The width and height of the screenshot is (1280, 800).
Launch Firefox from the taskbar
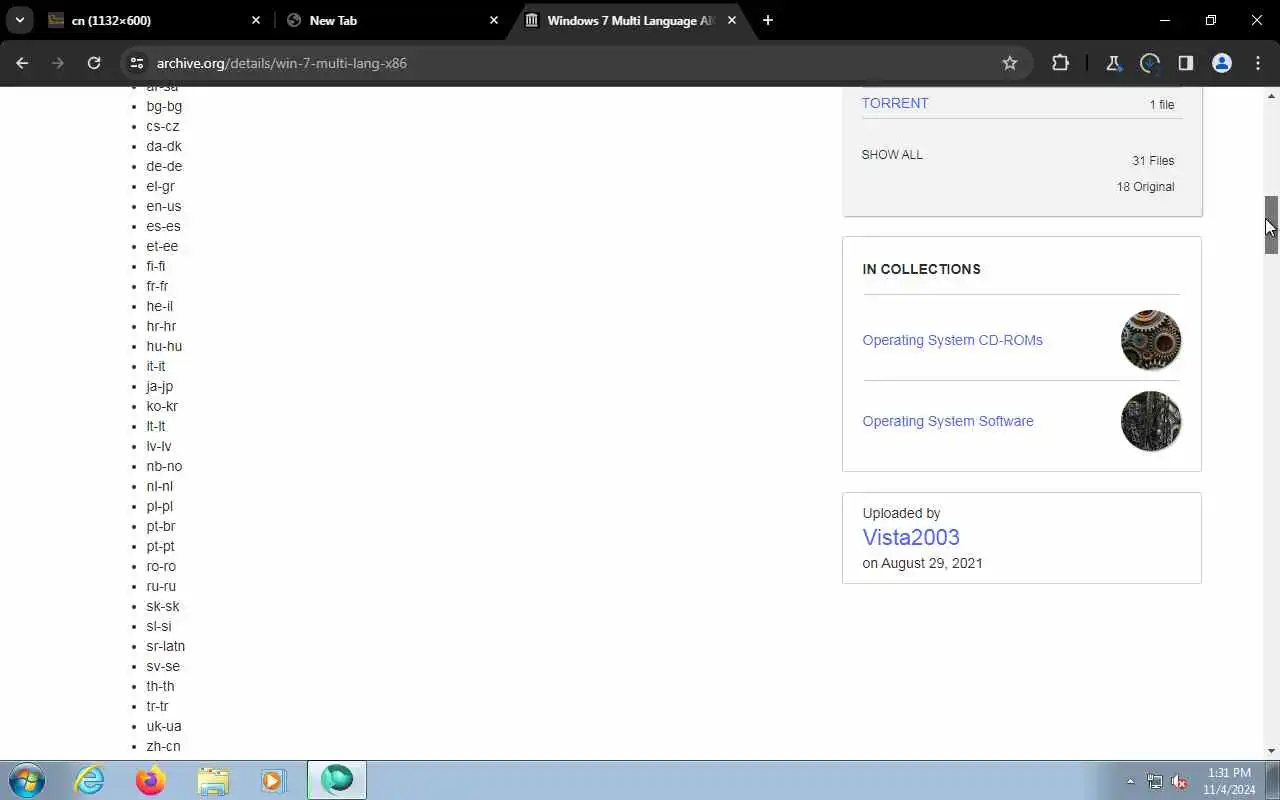coord(151,780)
